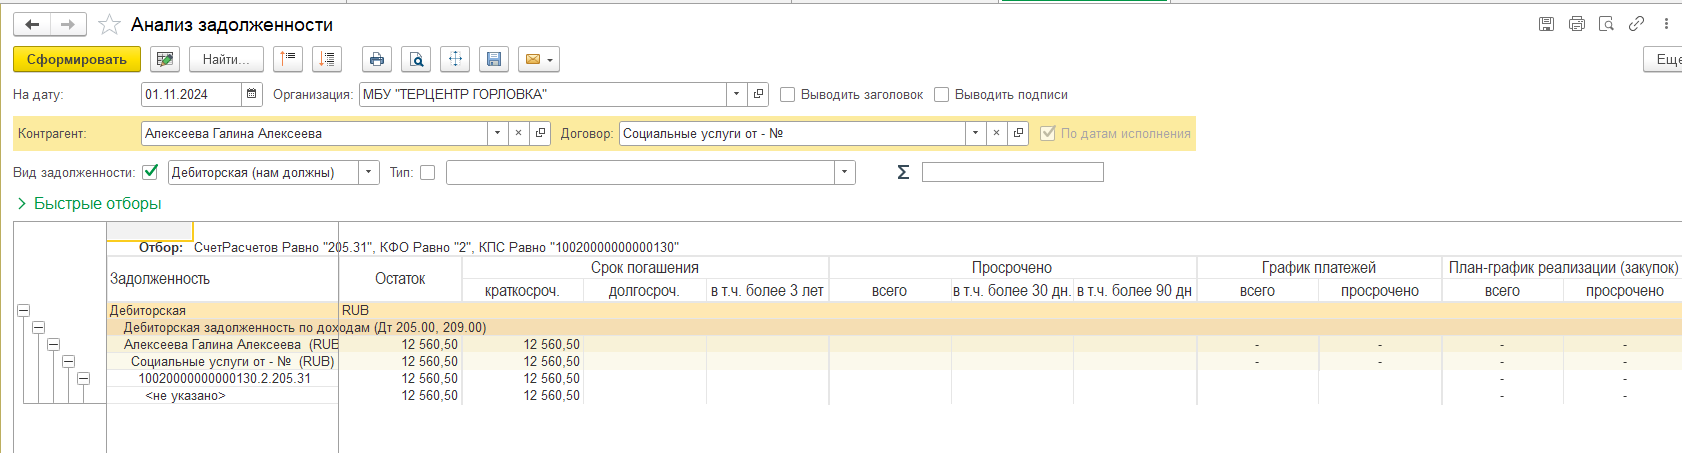Go back with the left arrow button
The height and width of the screenshot is (453, 1682).
click(32, 24)
